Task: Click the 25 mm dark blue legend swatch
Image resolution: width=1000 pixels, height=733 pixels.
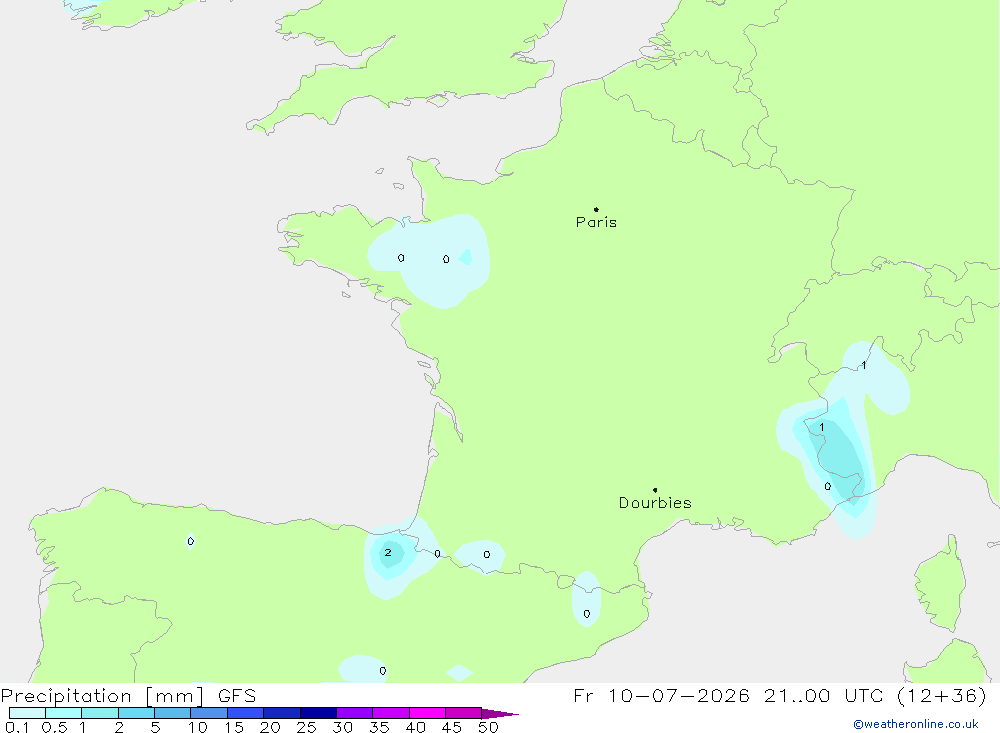Action: [318, 713]
